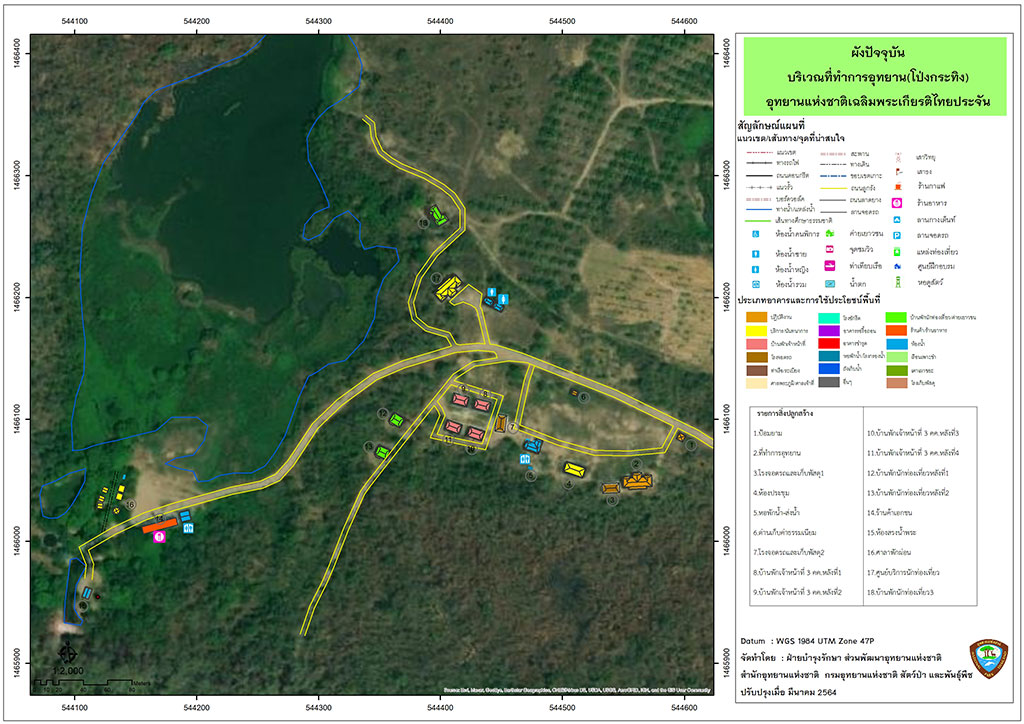Click the 1:2,000 scale label

tap(68, 670)
